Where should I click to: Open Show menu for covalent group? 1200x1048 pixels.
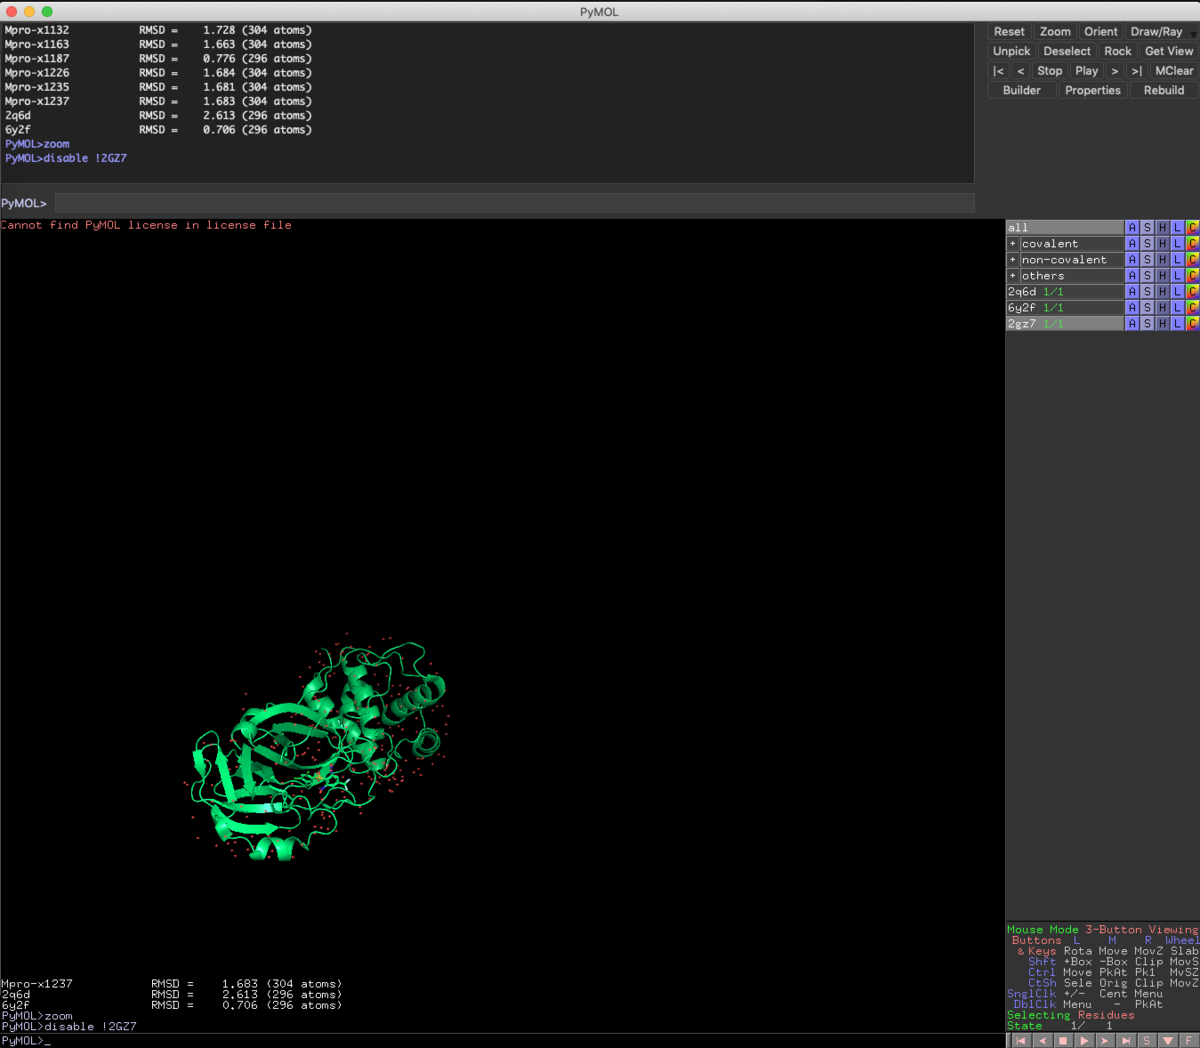pos(1147,244)
